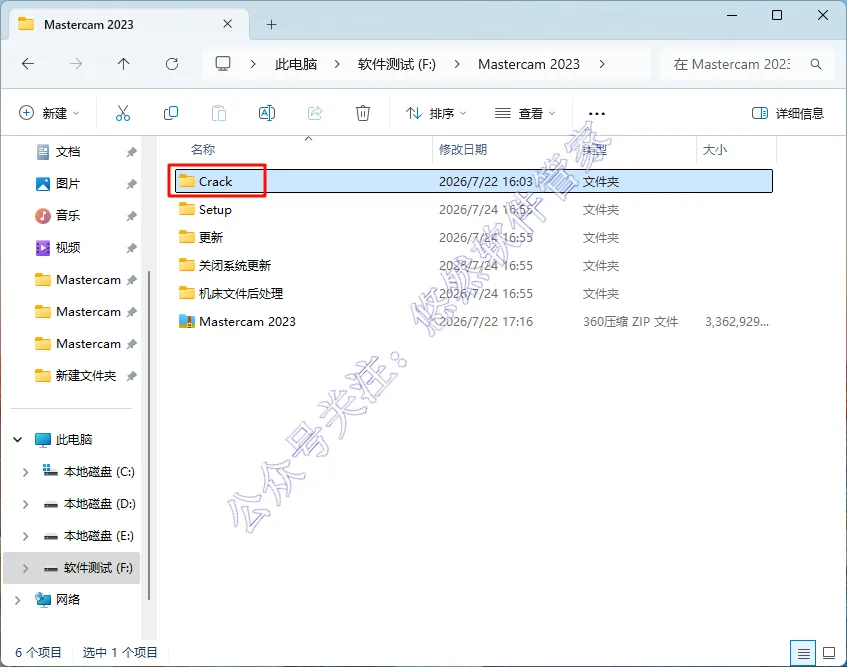This screenshot has width=847, height=667.
Task: Select 此电脑 in navigation tree
Action: [73, 440]
